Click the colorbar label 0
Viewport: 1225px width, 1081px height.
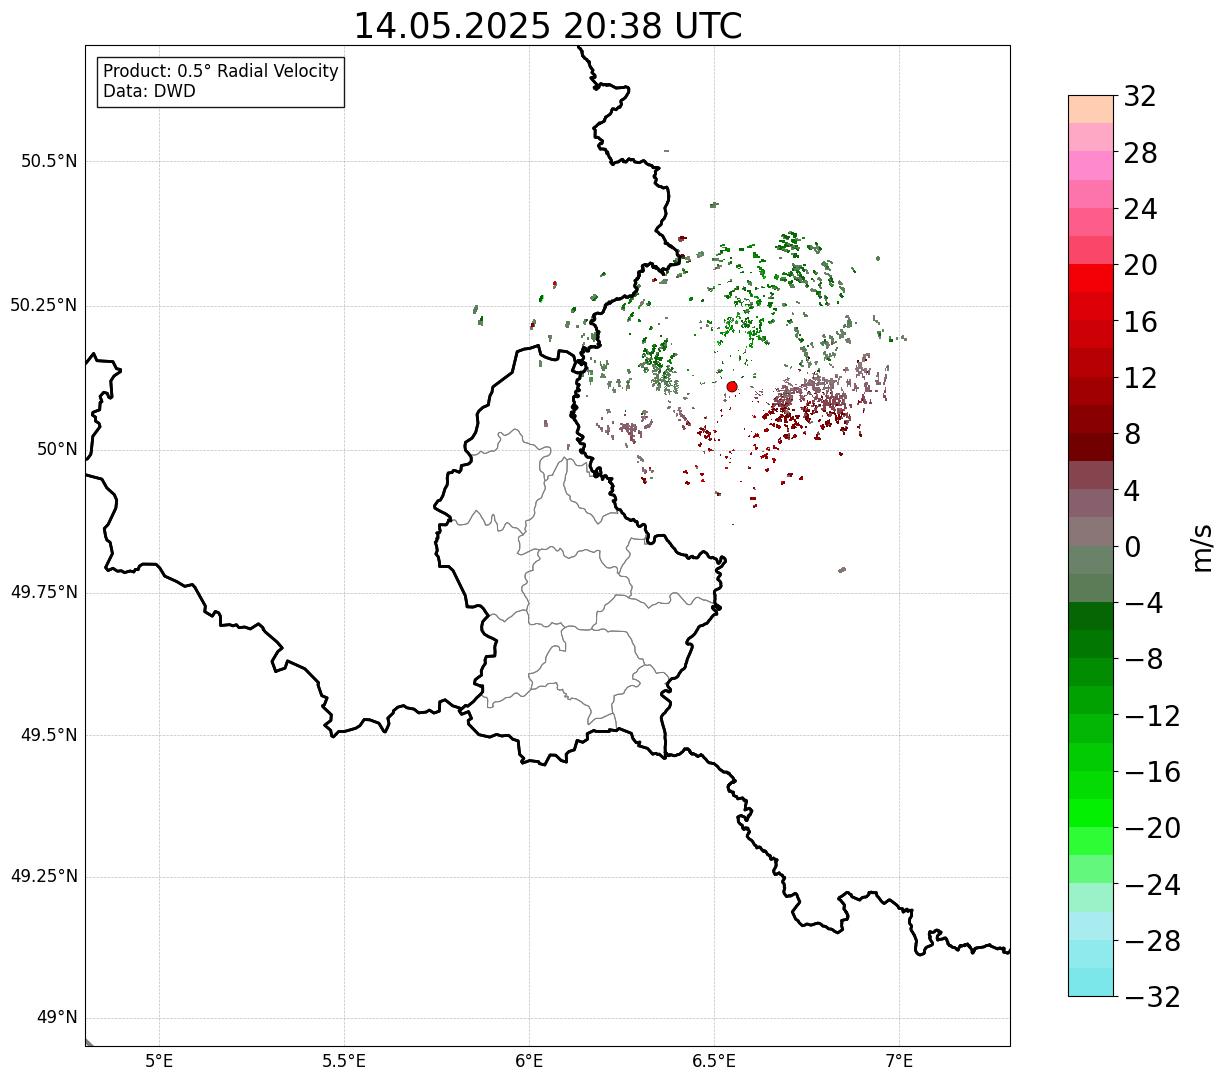[1132, 547]
